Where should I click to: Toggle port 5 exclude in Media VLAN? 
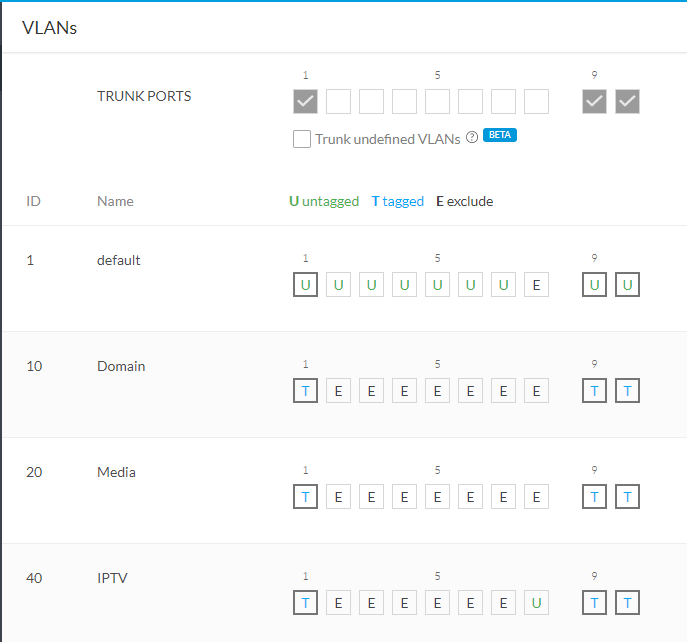click(x=438, y=497)
